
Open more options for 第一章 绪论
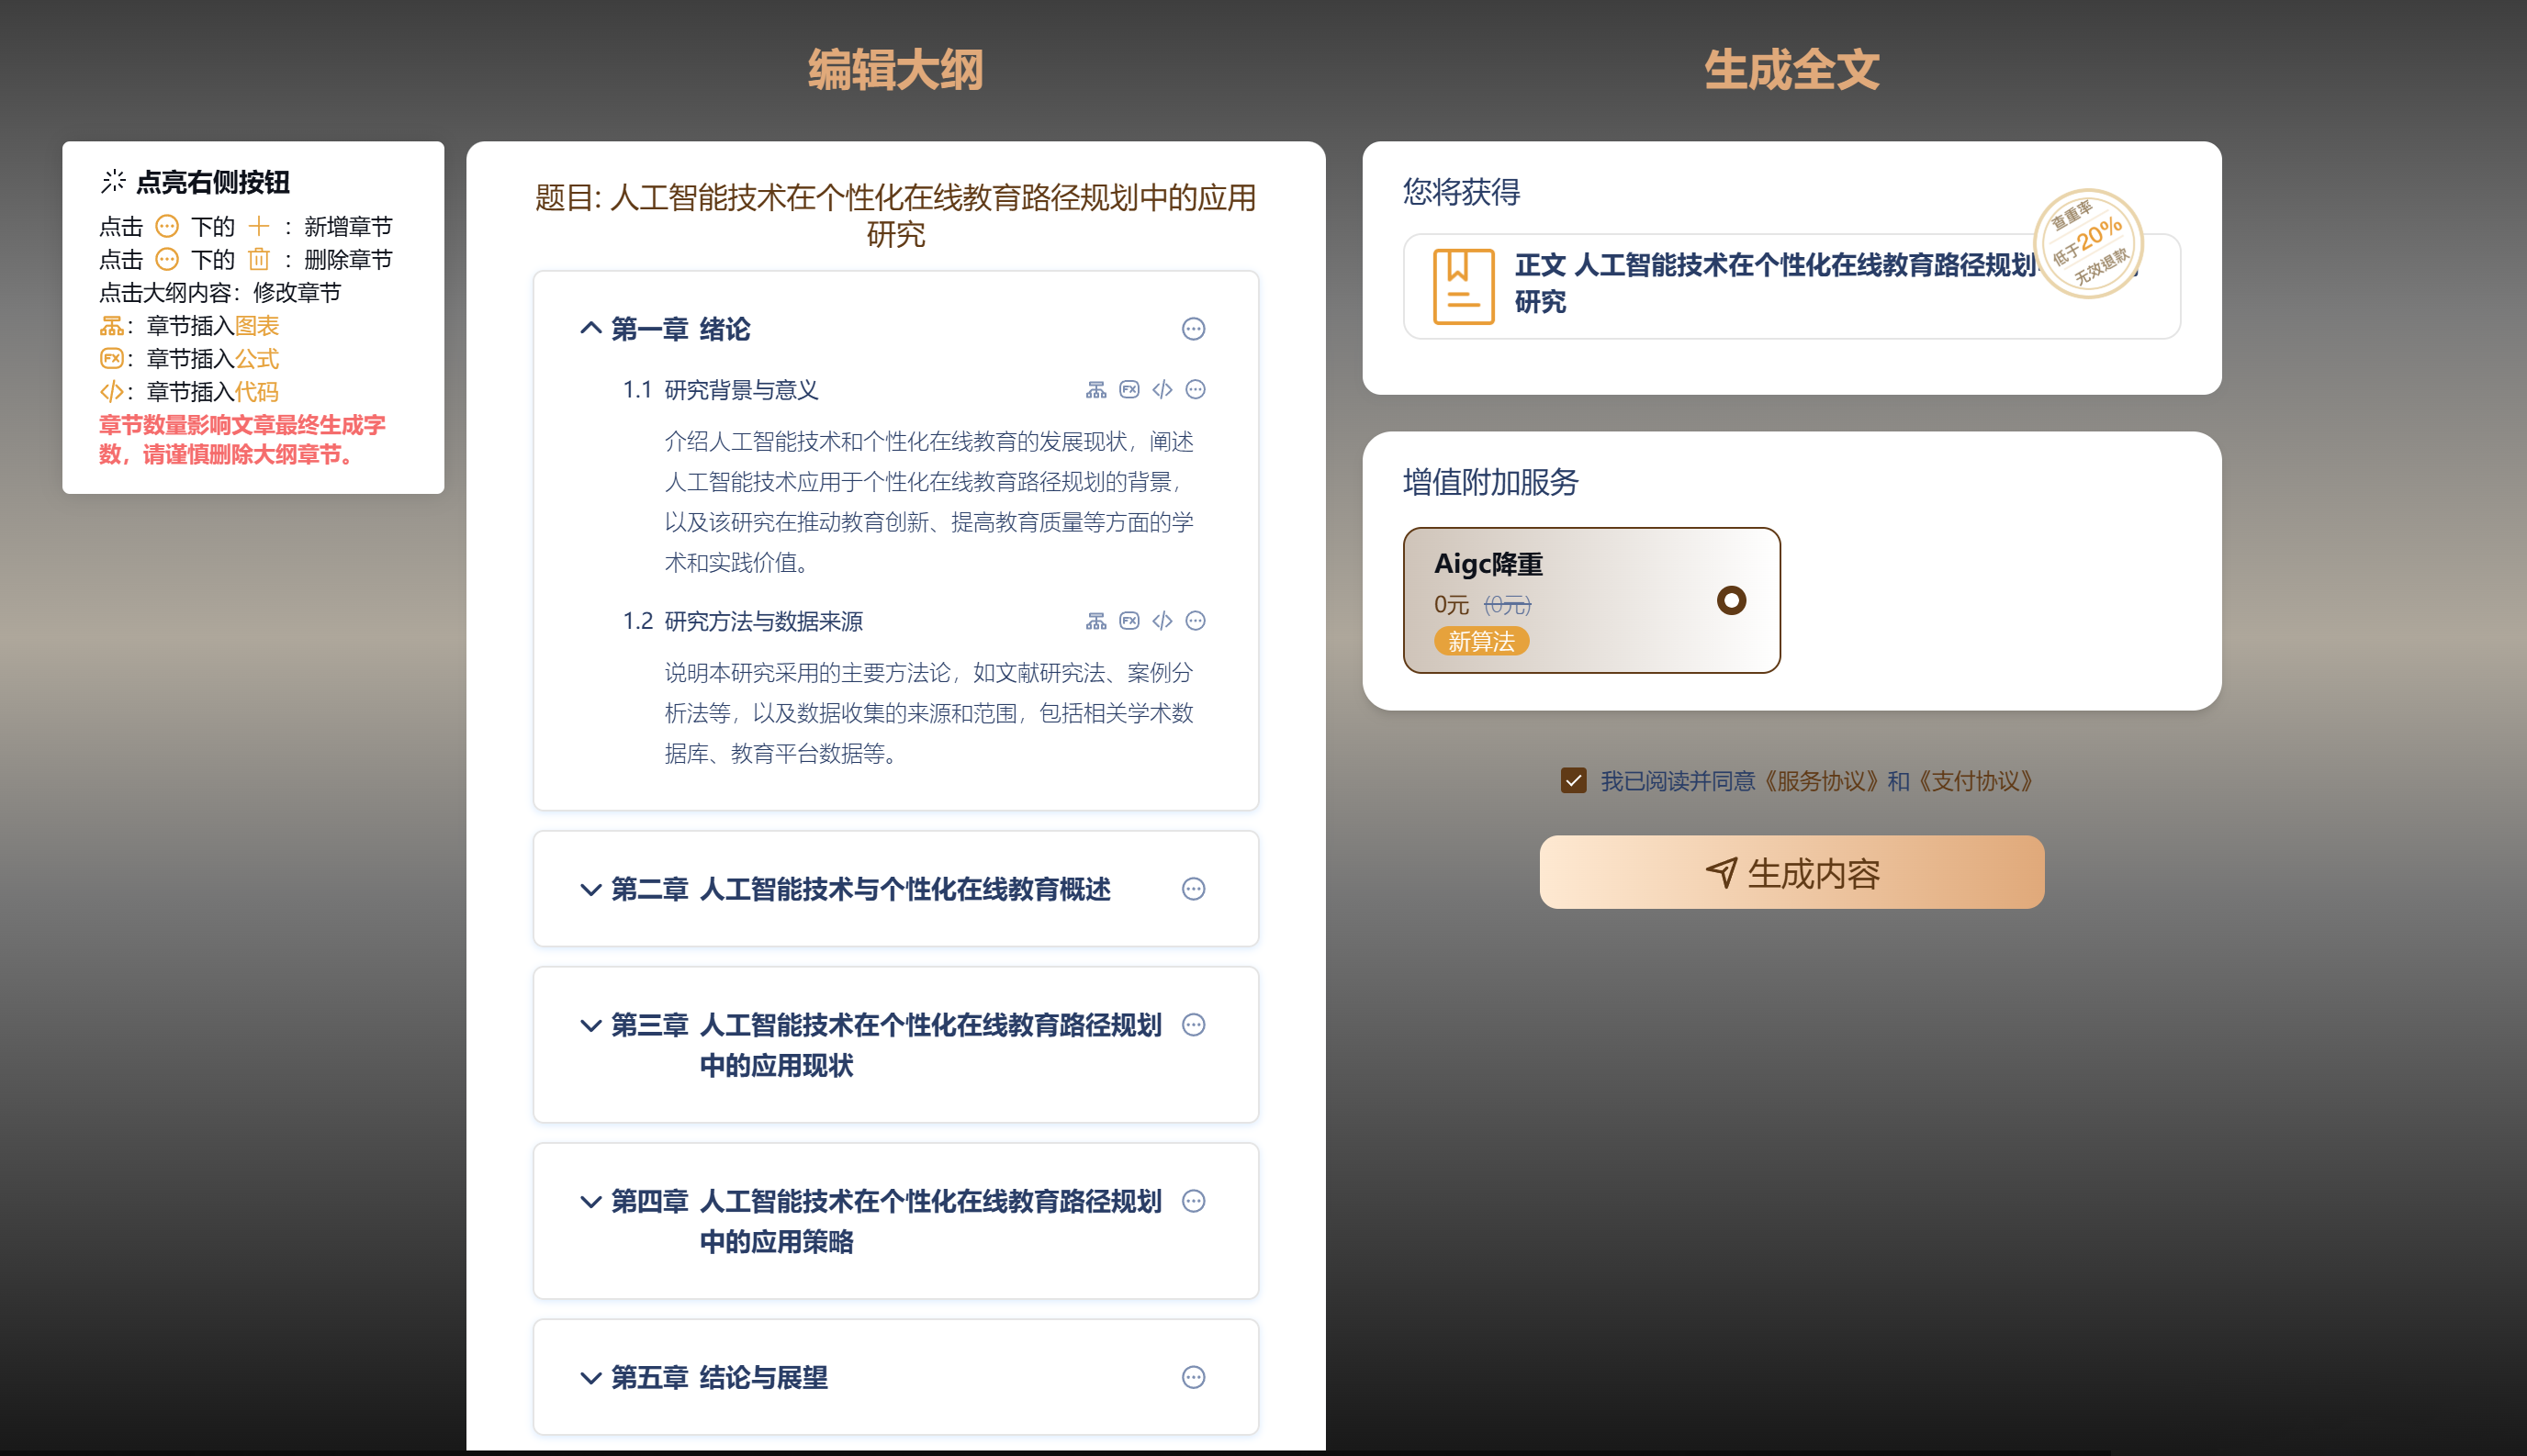(x=1193, y=329)
